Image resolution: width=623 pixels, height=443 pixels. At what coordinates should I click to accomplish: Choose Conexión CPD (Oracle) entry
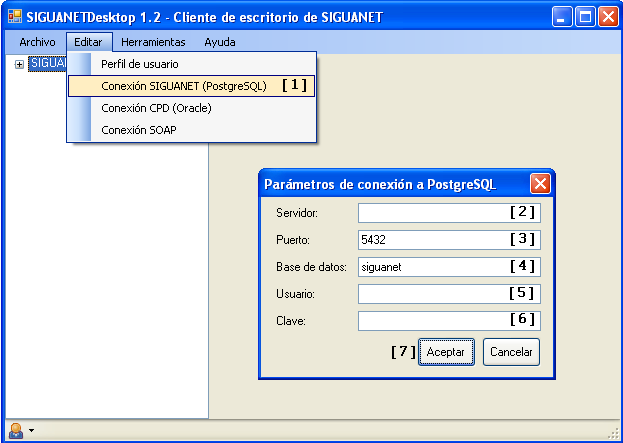[x=192, y=108]
